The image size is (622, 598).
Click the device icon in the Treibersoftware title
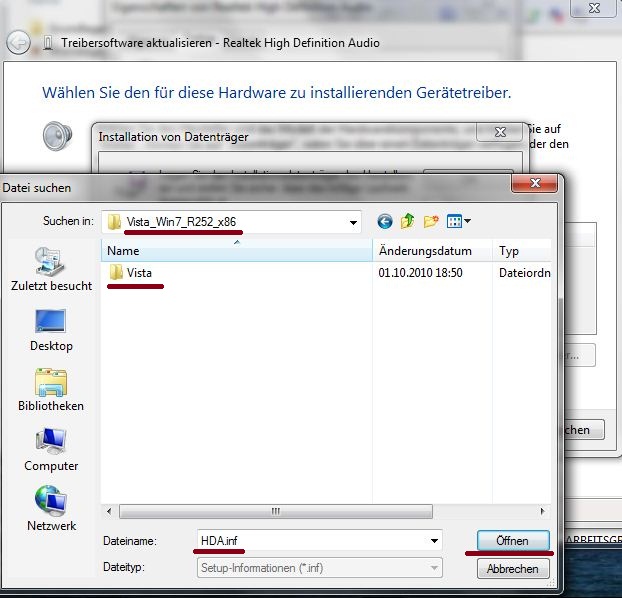pos(48,42)
